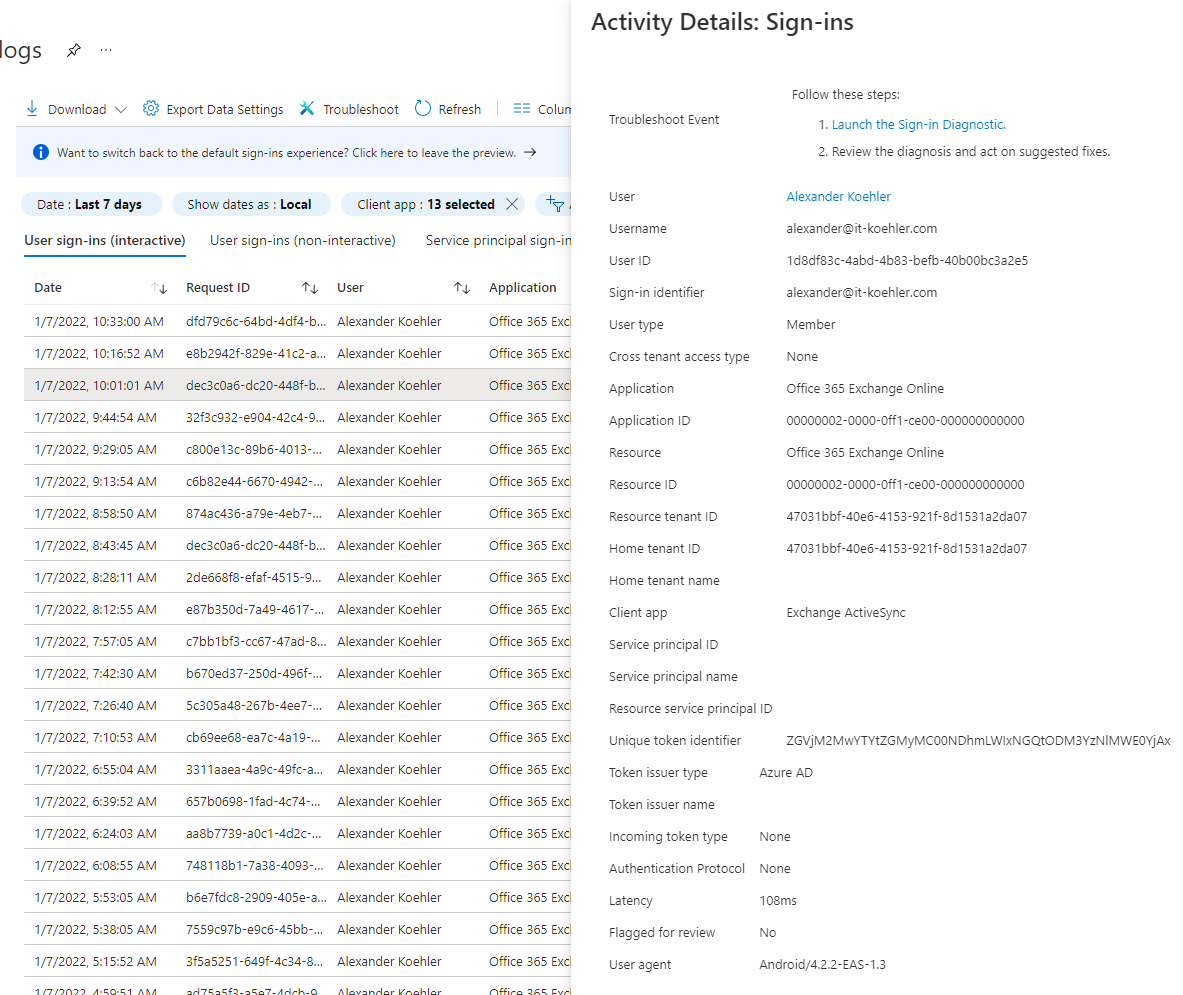Launch the Sign-in Diagnostic link

click(x=918, y=125)
